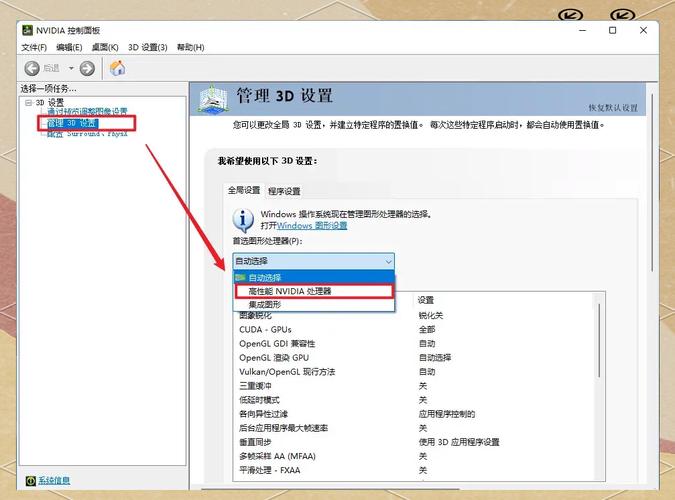Select the 垂直同步 setting row
This screenshot has height=500, width=675.
tap(415, 442)
